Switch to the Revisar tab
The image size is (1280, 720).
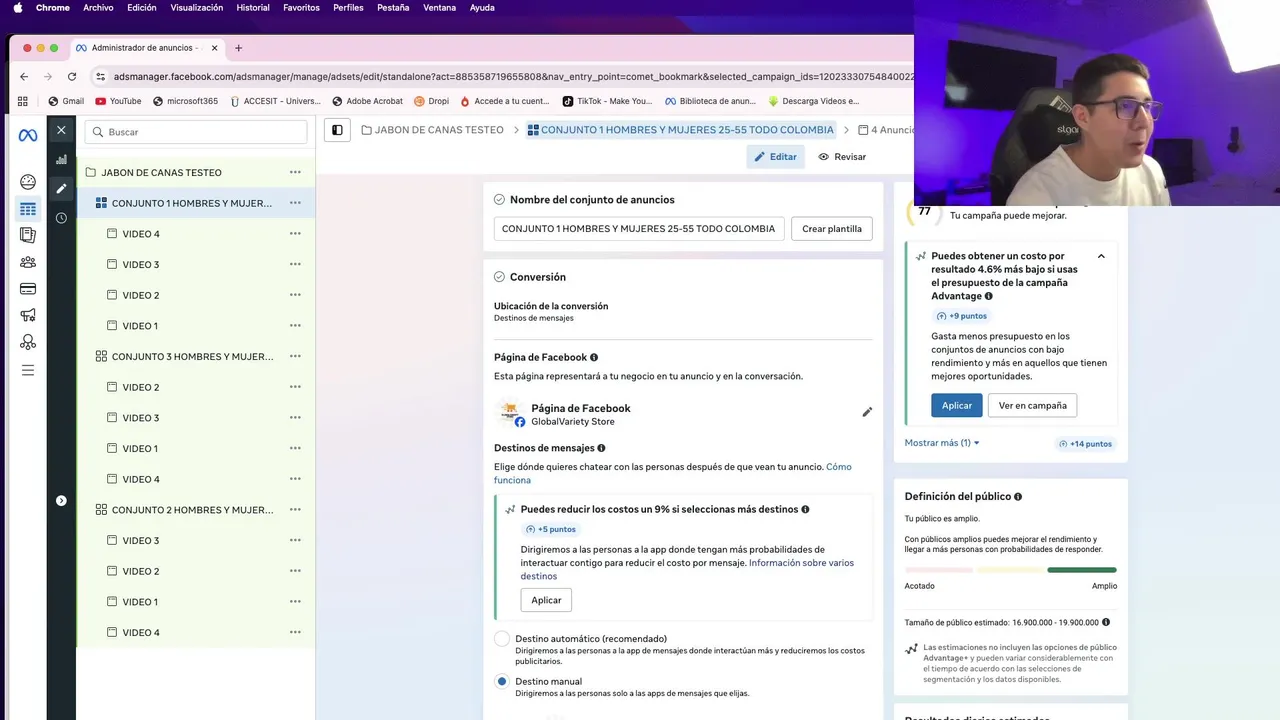pos(842,157)
